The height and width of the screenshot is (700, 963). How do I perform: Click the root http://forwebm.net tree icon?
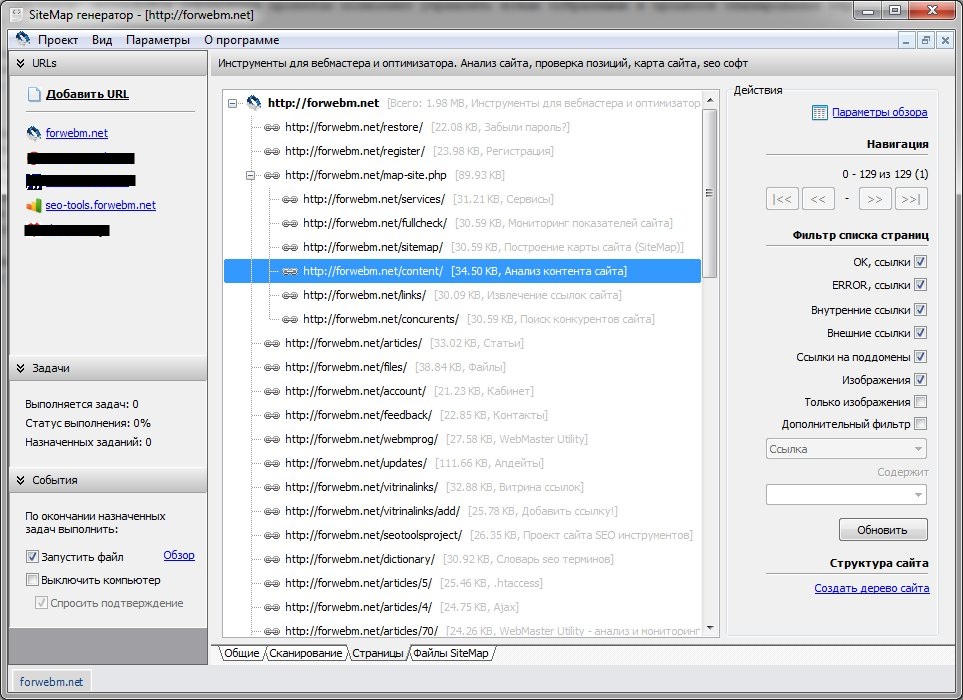(253, 103)
